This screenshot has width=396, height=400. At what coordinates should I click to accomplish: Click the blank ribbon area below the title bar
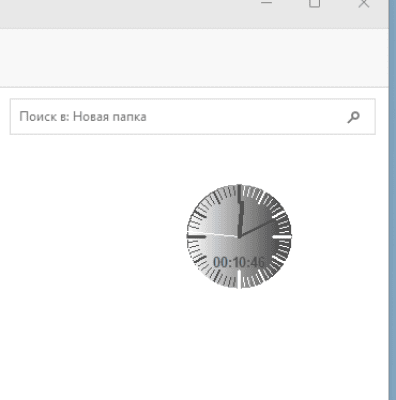(193, 57)
